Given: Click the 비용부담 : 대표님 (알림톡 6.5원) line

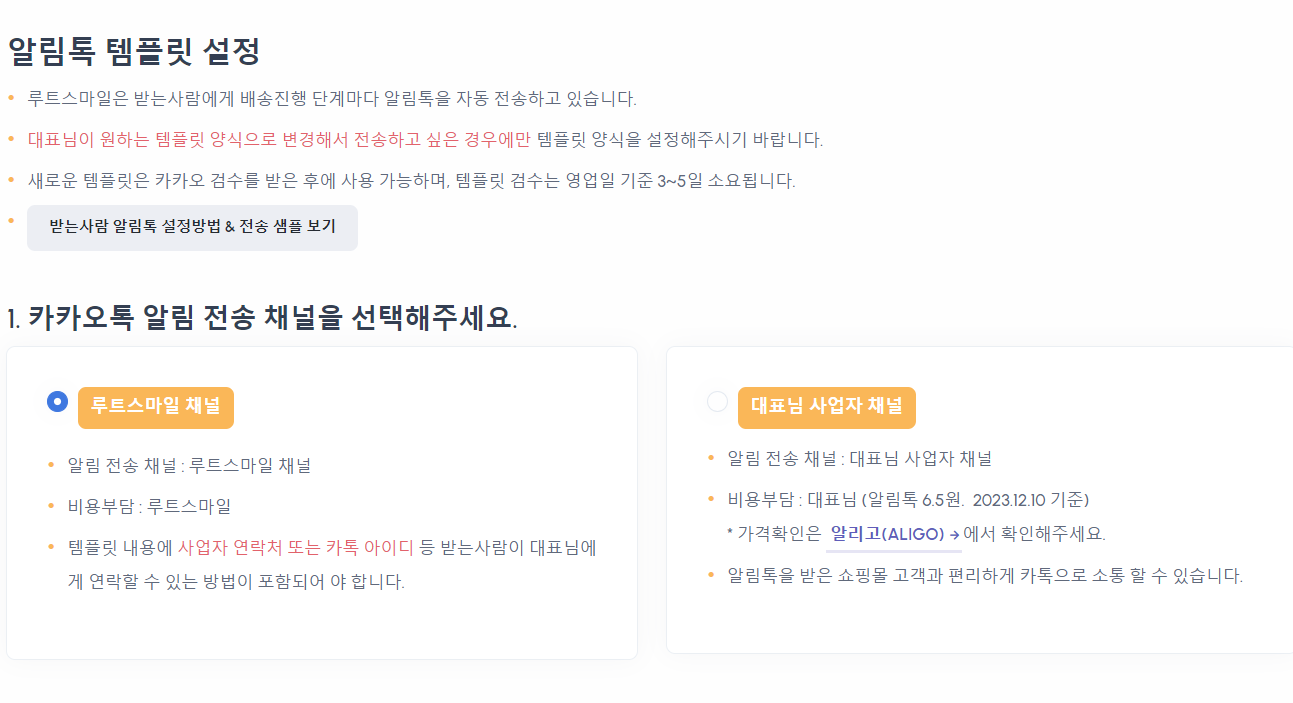Looking at the screenshot, I should coord(907,500).
